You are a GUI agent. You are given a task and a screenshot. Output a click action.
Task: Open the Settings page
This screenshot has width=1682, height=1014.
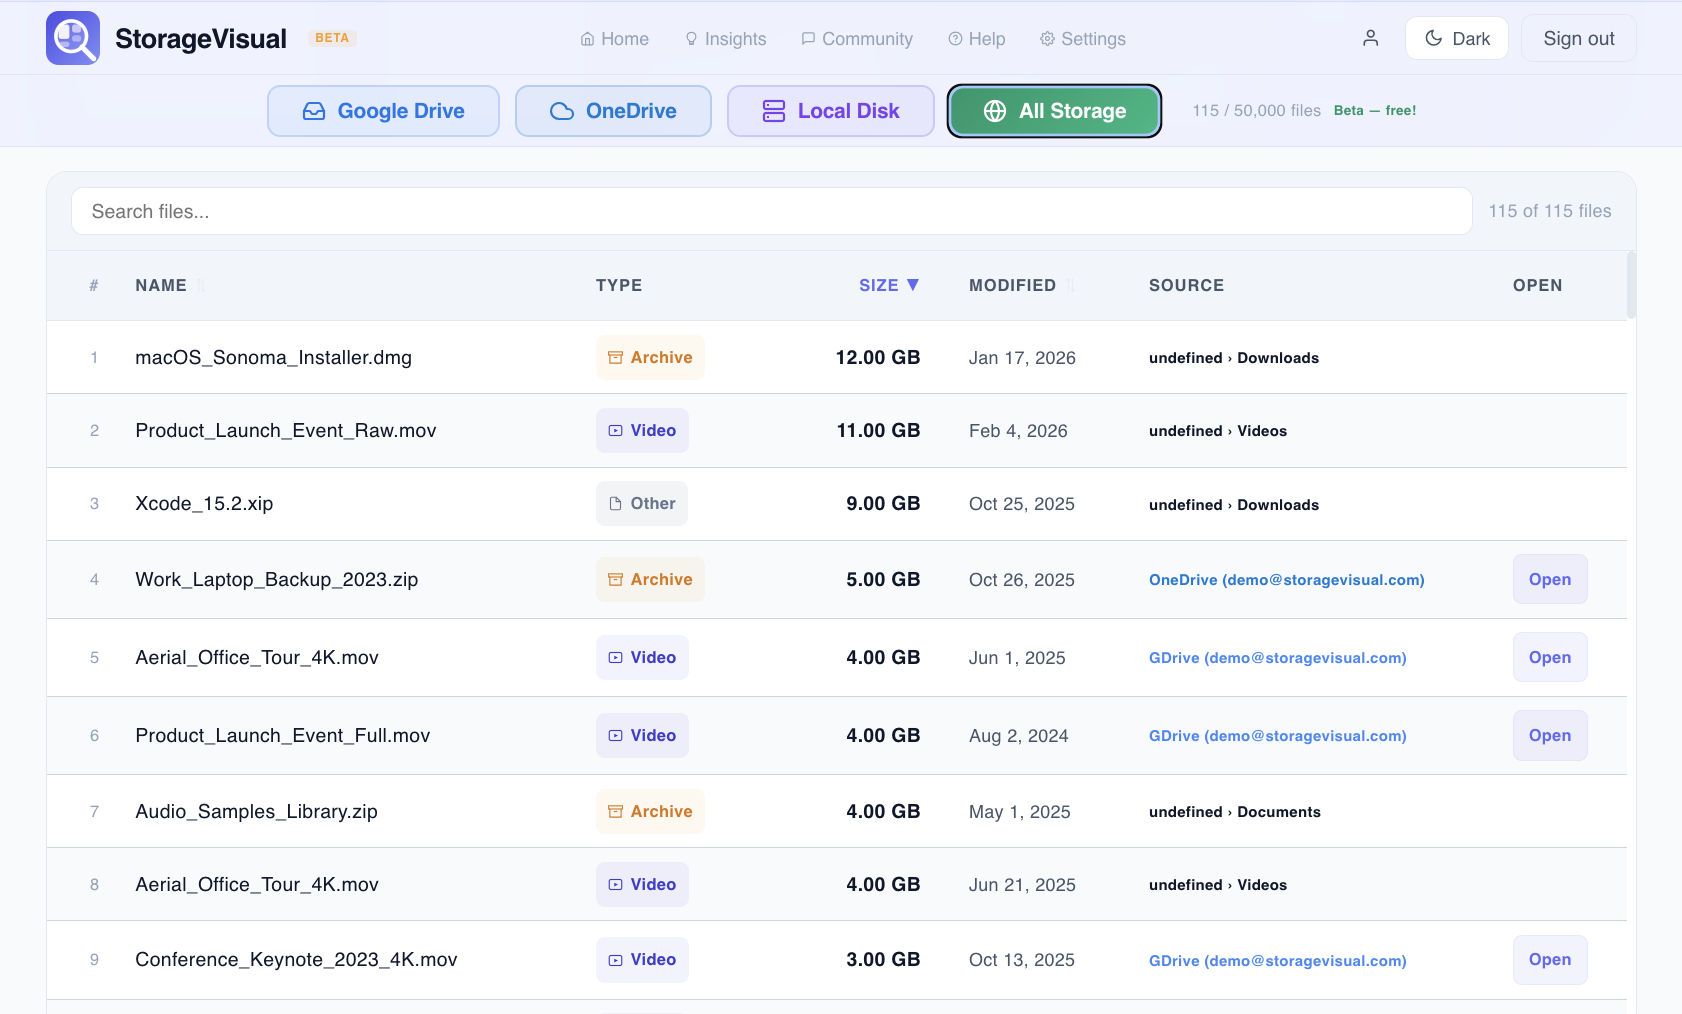[x=1083, y=38]
